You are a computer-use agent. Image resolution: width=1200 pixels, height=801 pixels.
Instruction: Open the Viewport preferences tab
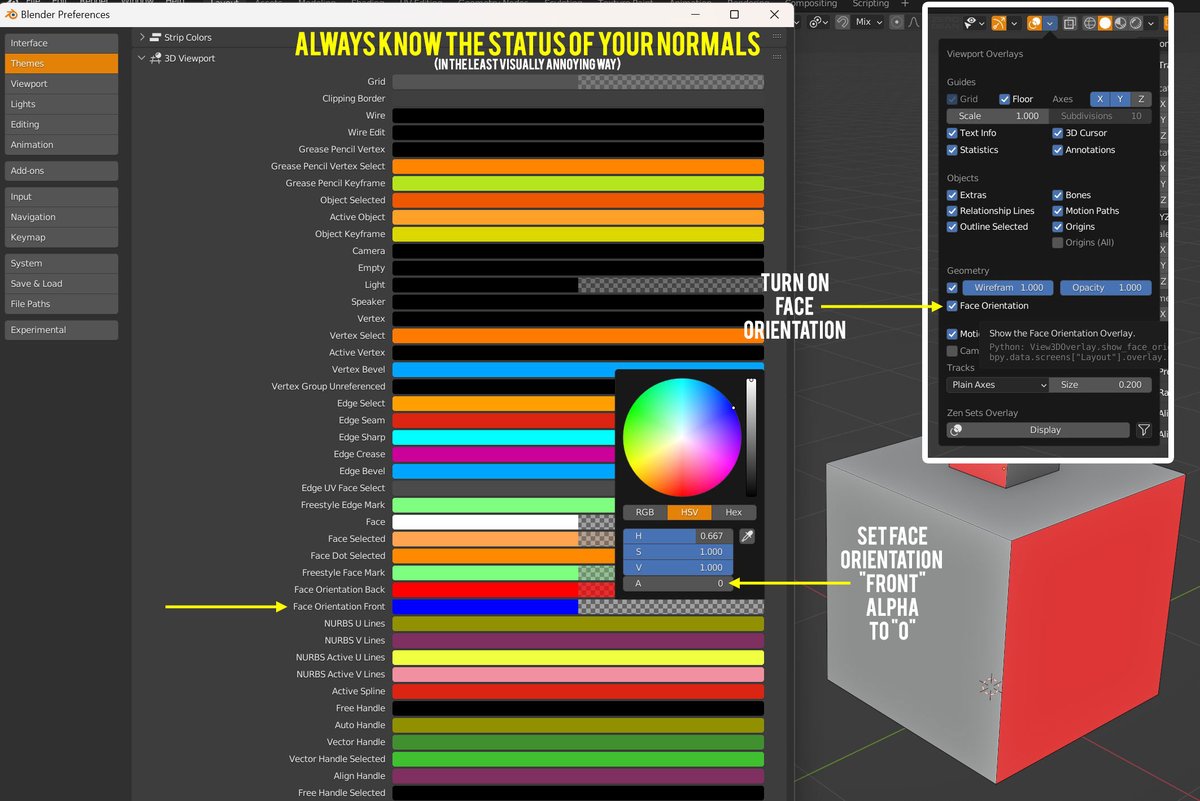(61, 84)
